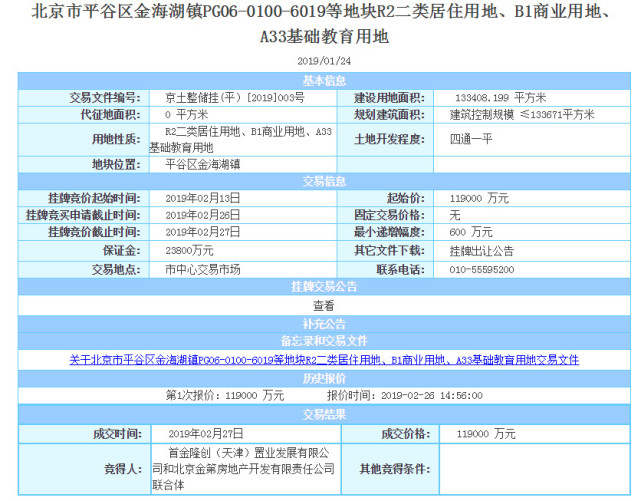Click the 成交时间 date value

coord(206,433)
